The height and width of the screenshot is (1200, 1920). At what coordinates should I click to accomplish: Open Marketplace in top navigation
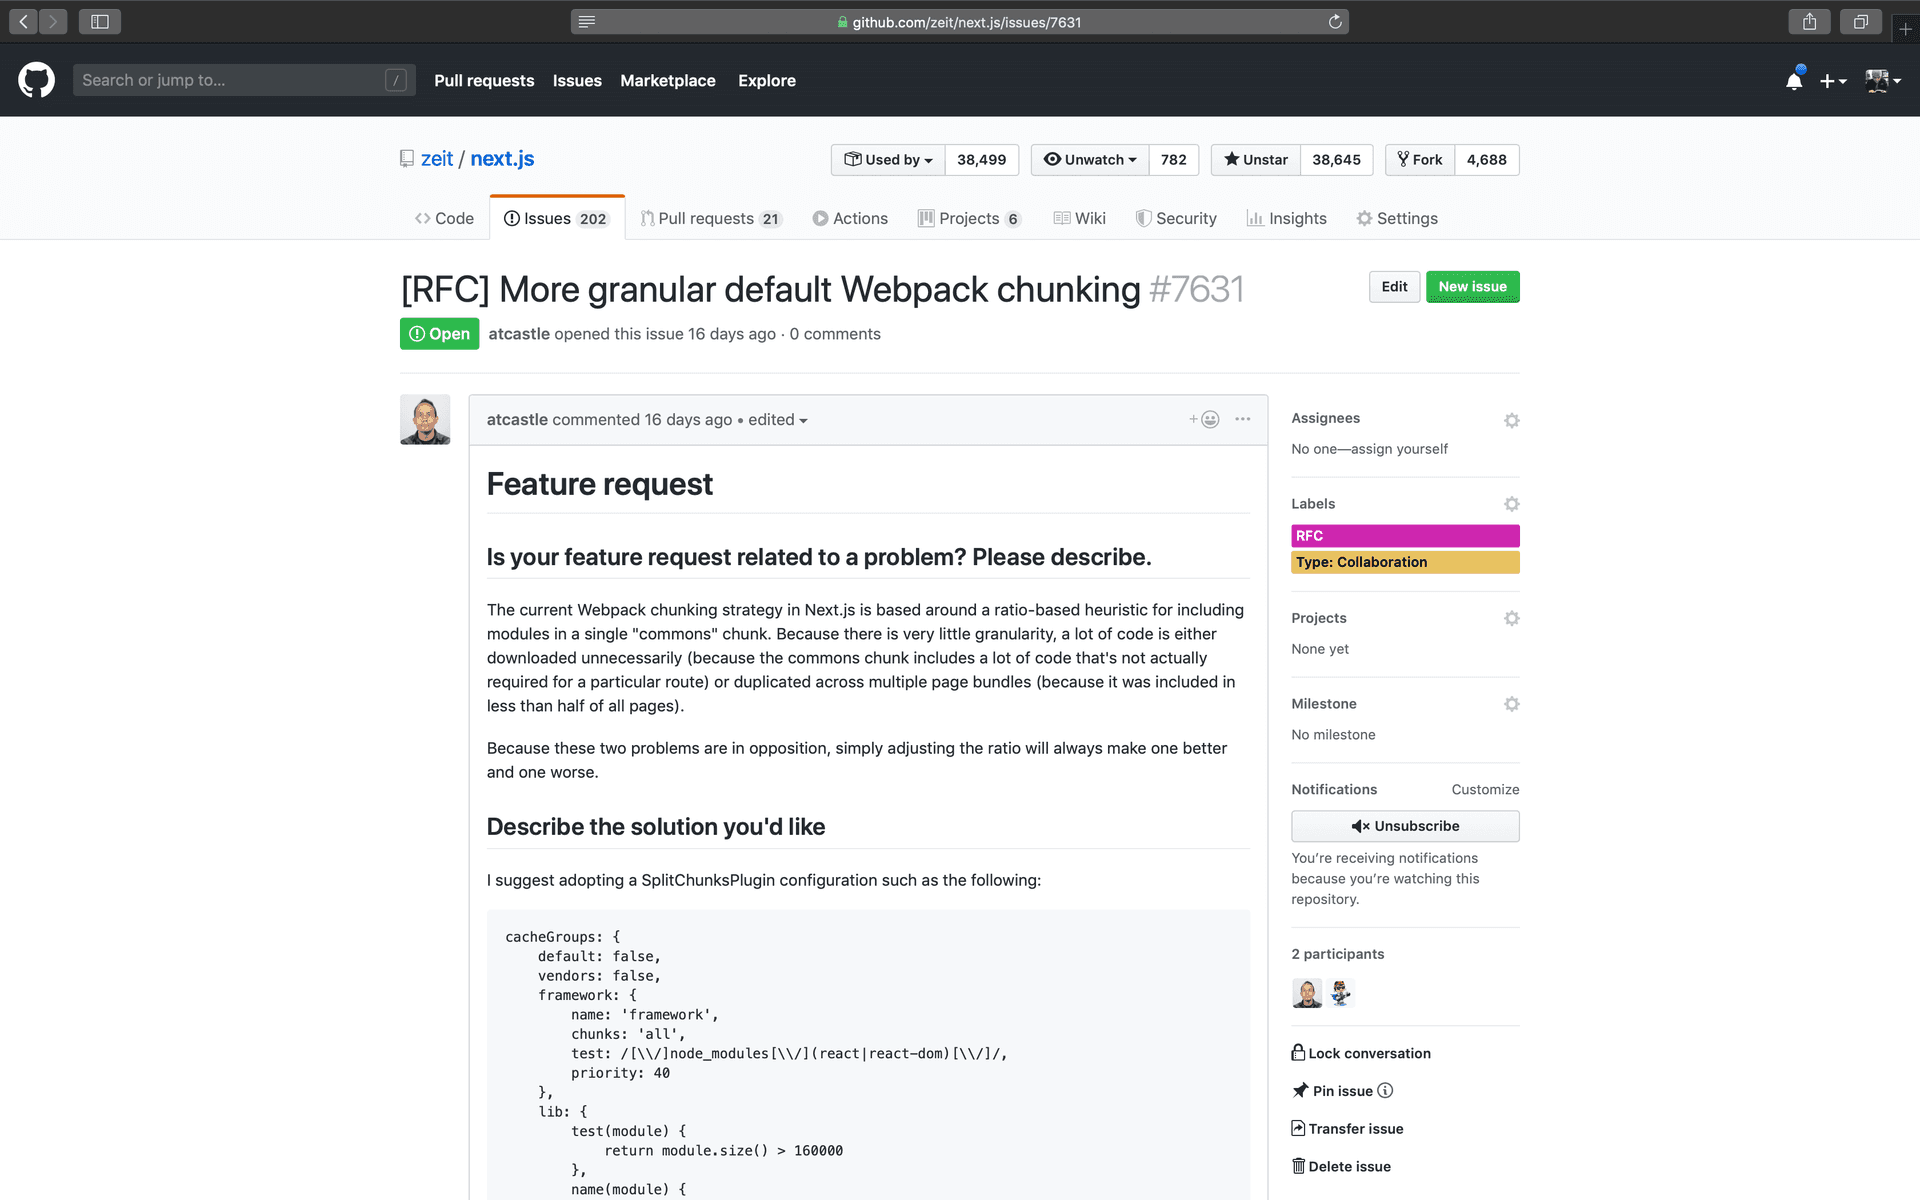[x=668, y=80]
